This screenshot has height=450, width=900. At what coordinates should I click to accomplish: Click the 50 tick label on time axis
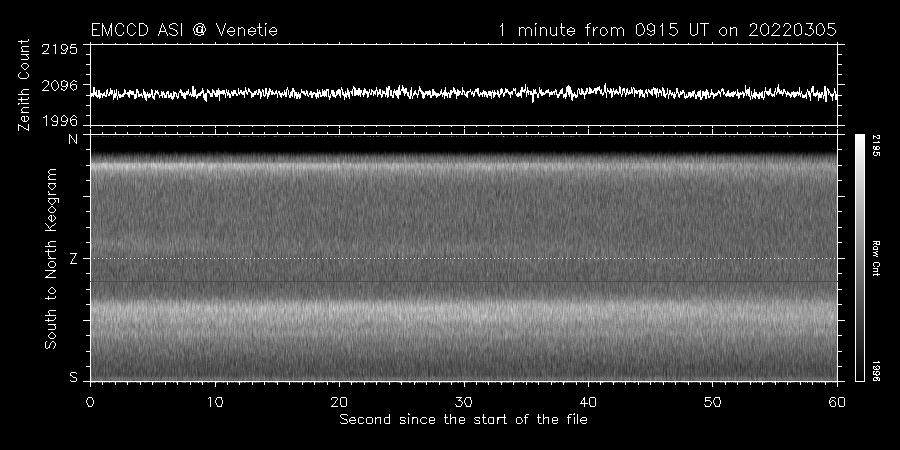[712, 402]
